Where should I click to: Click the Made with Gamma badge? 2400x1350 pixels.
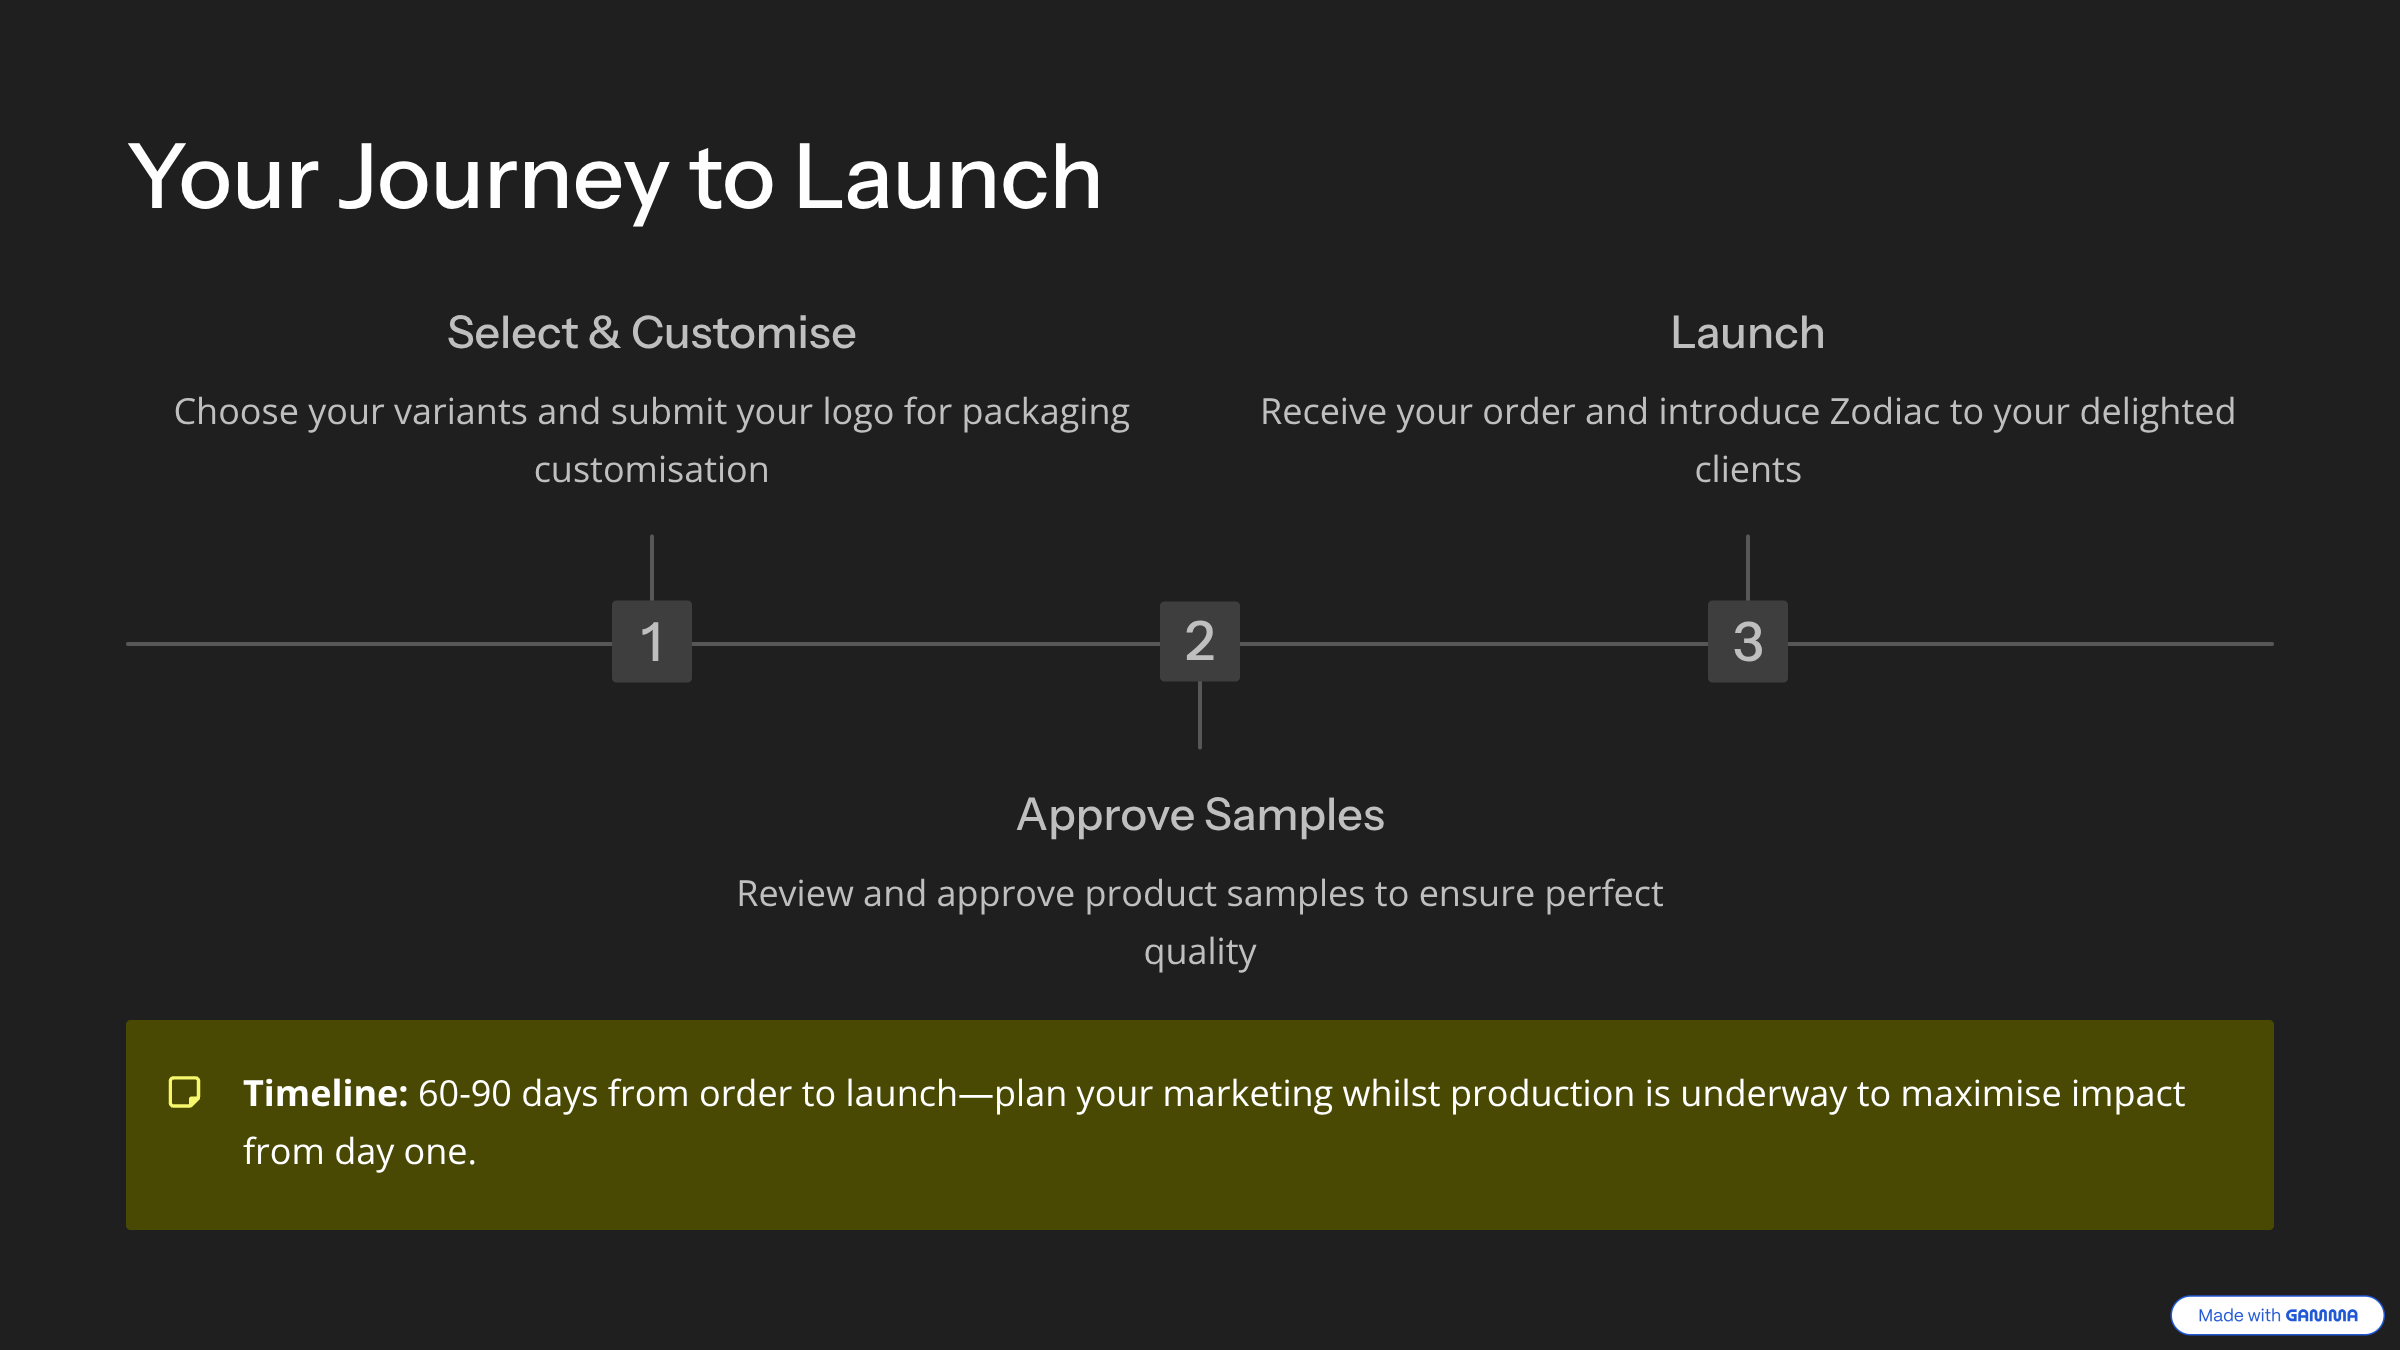(x=2276, y=1315)
